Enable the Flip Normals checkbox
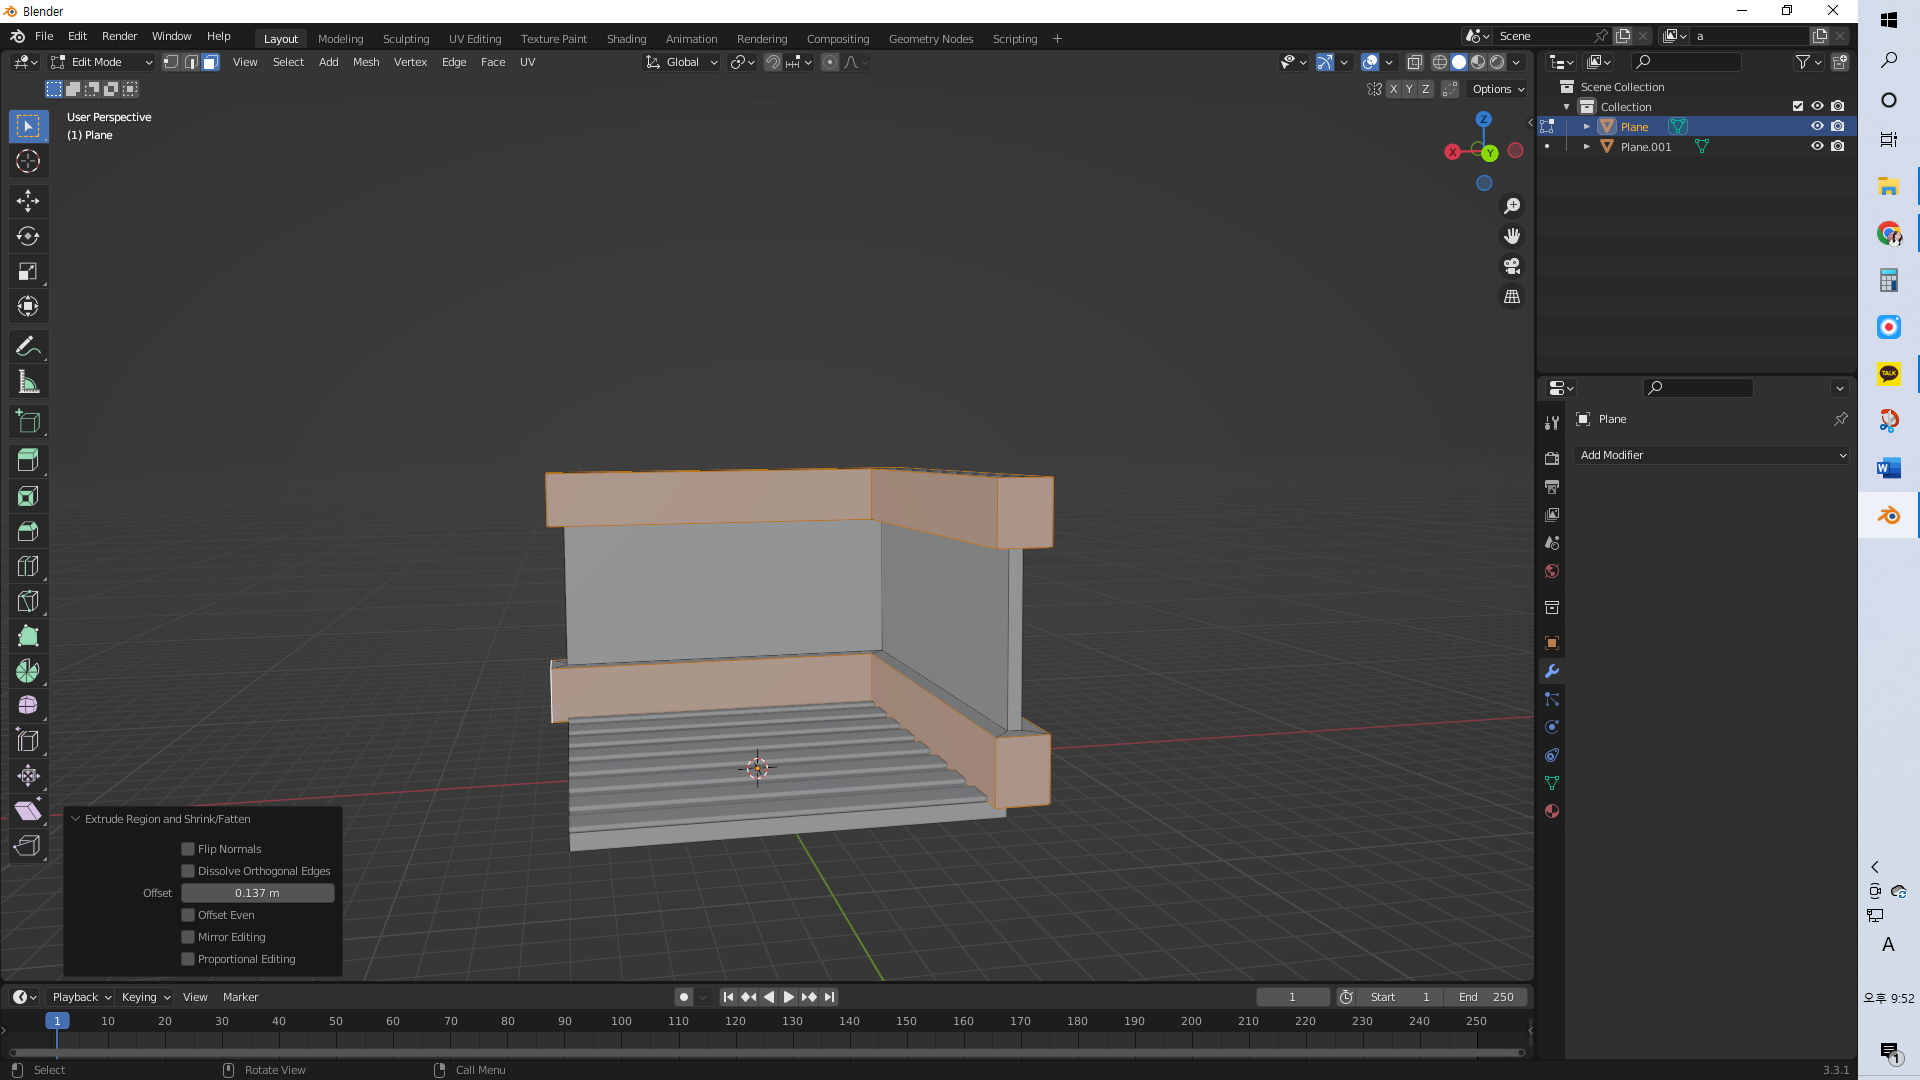 (x=188, y=849)
